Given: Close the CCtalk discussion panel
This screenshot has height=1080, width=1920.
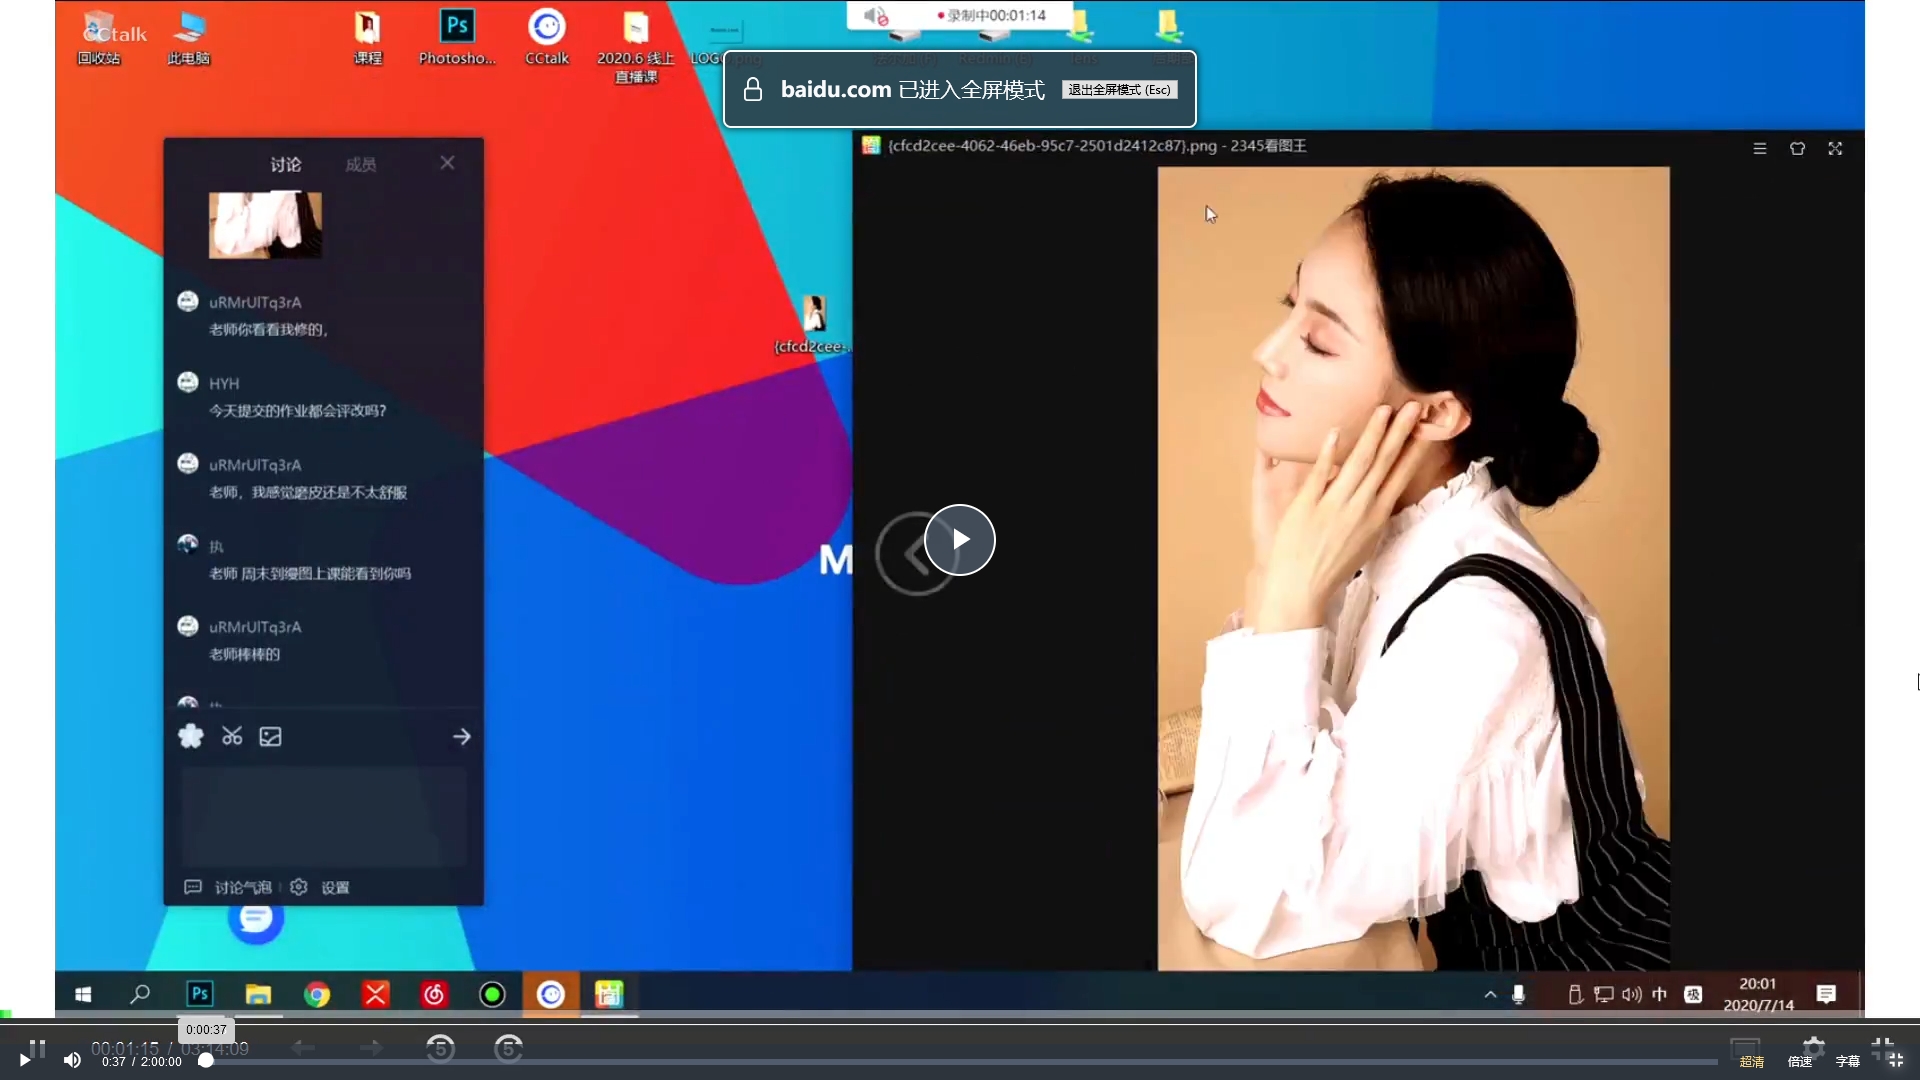Looking at the screenshot, I should pos(447,162).
